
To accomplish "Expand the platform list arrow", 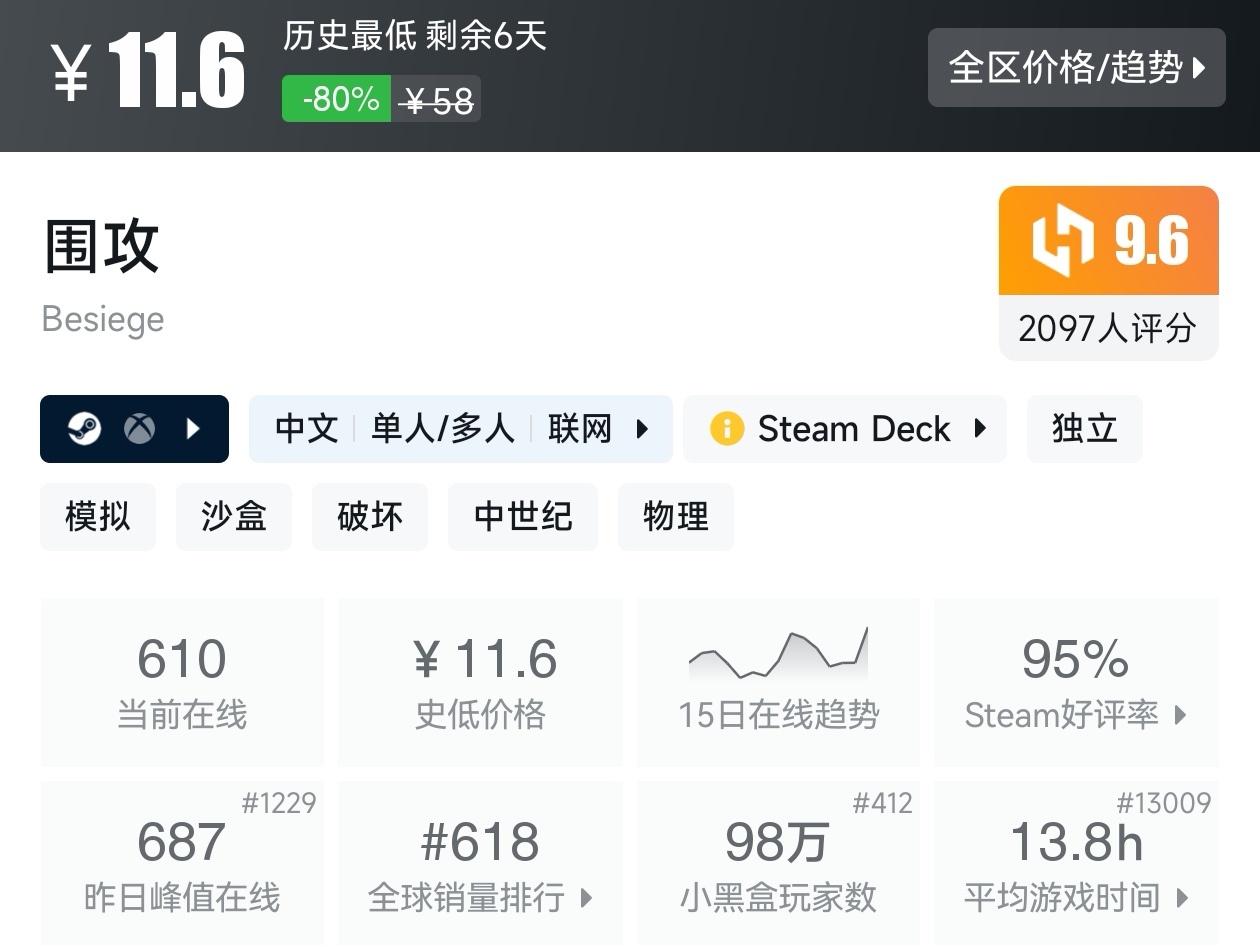I will coord(194,429).
